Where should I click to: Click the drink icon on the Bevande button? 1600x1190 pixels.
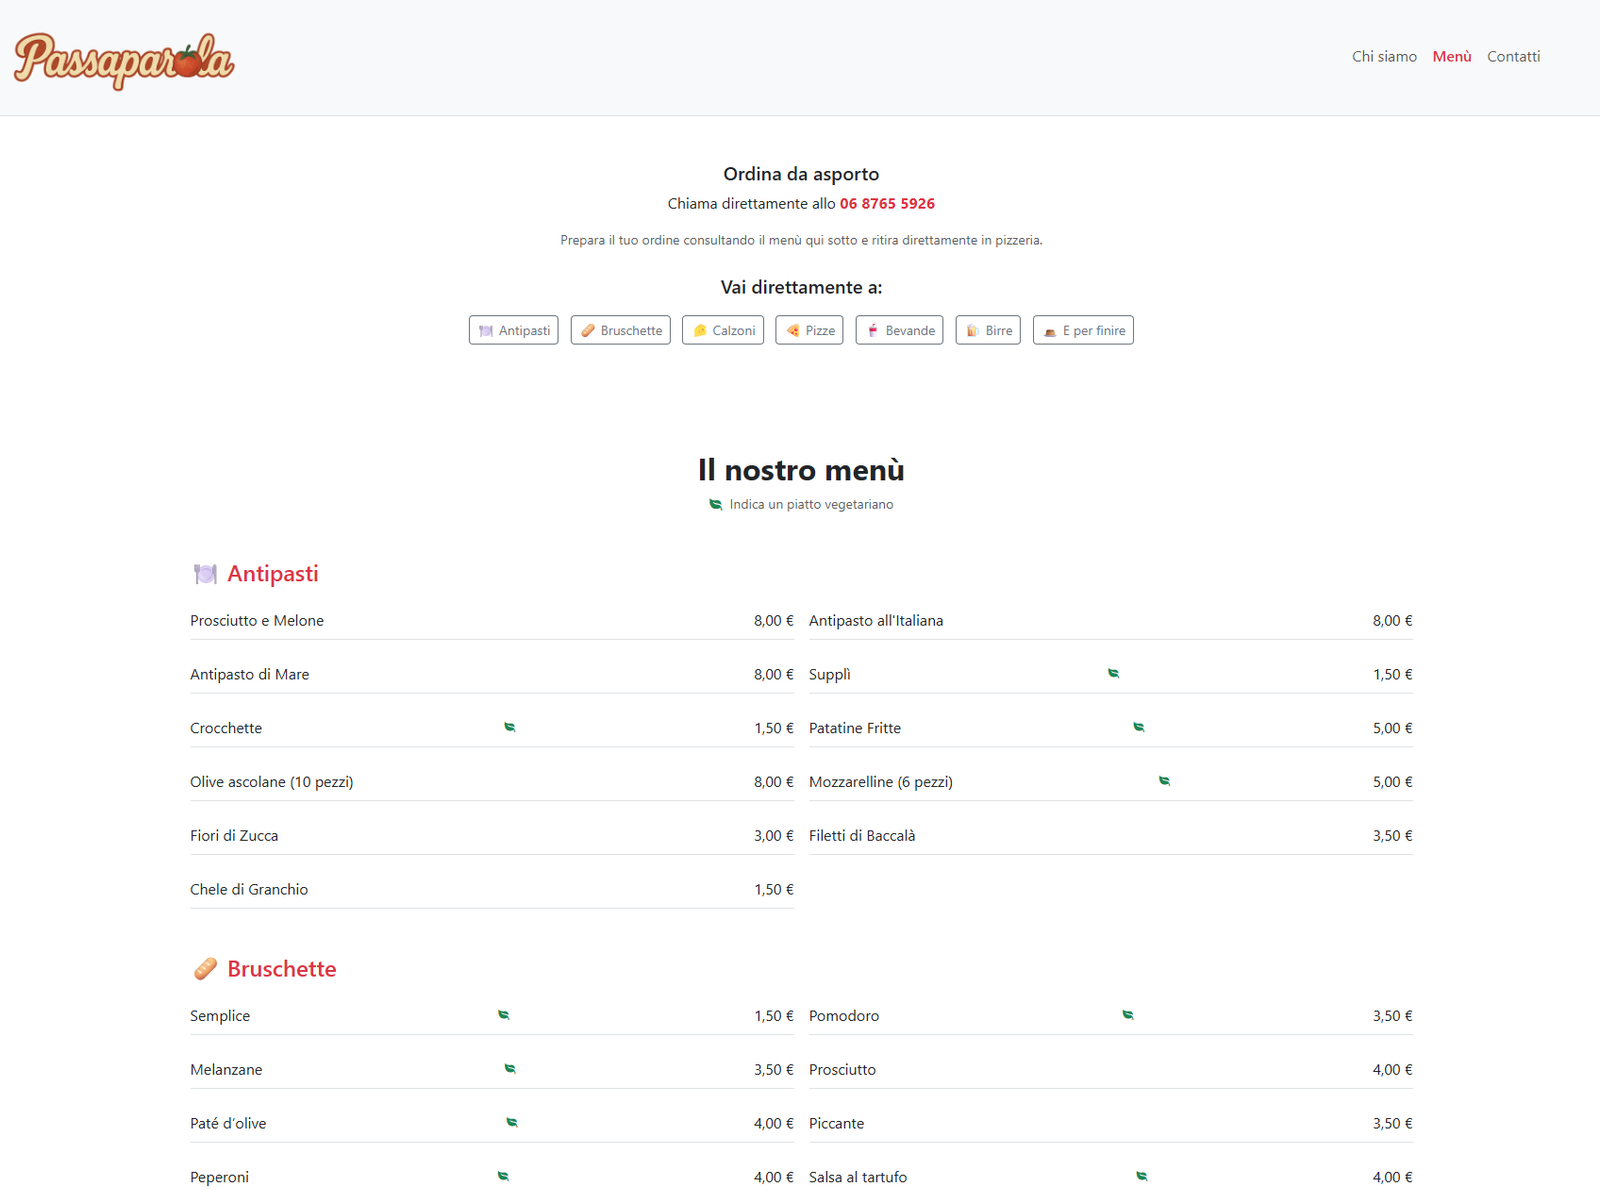pos(872,330)
